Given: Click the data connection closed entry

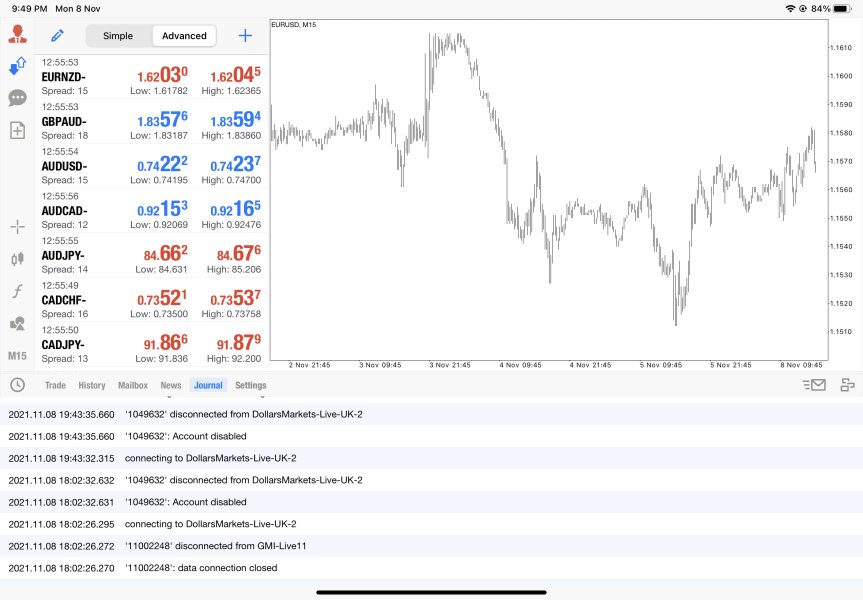Looking at the screenshot, I should [x=432, y=568].
